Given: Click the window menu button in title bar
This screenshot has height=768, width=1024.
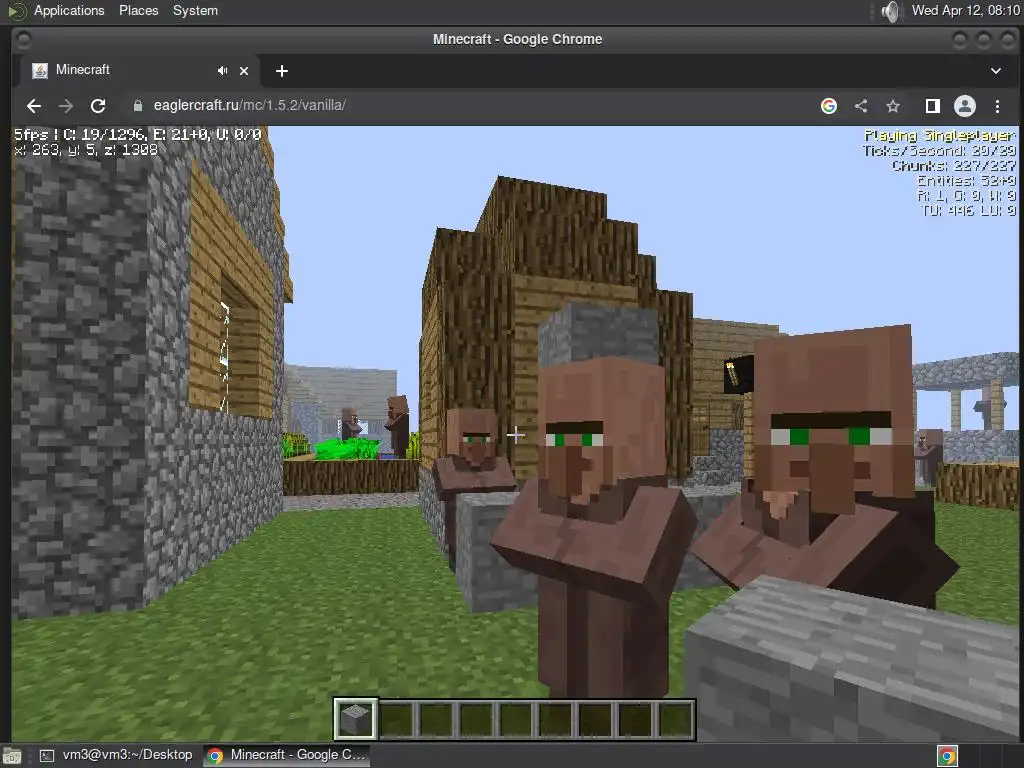Looking at the screenshot, I should pos(23,40).
